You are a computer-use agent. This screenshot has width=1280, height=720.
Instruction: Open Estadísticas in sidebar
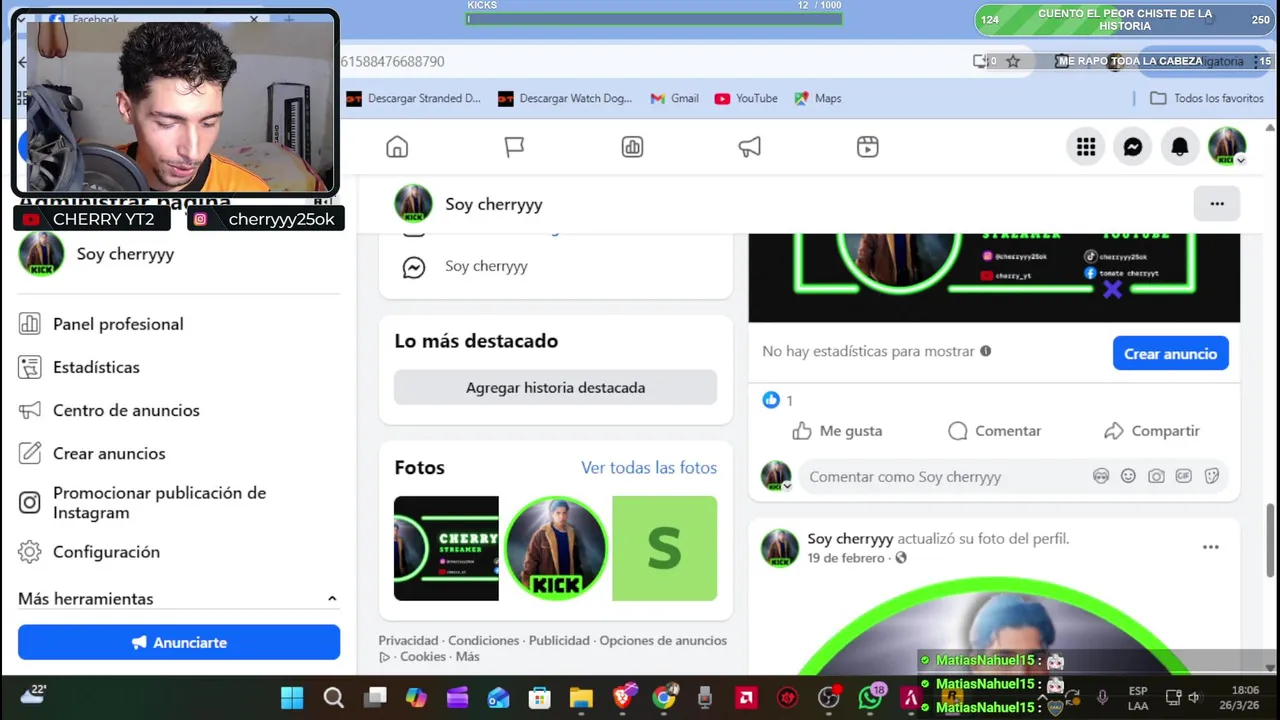96,367
